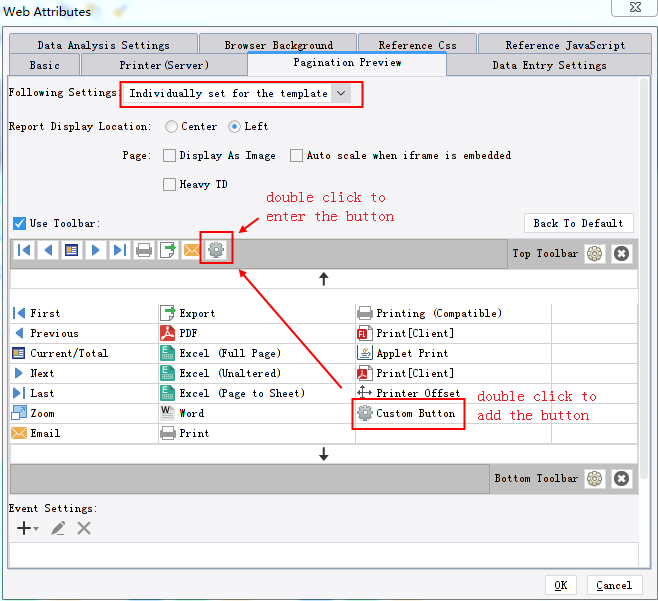Enable Display As Image checkbox
Image resolution: width=658 pixels, height=601 pixels.
coord(170,155)
